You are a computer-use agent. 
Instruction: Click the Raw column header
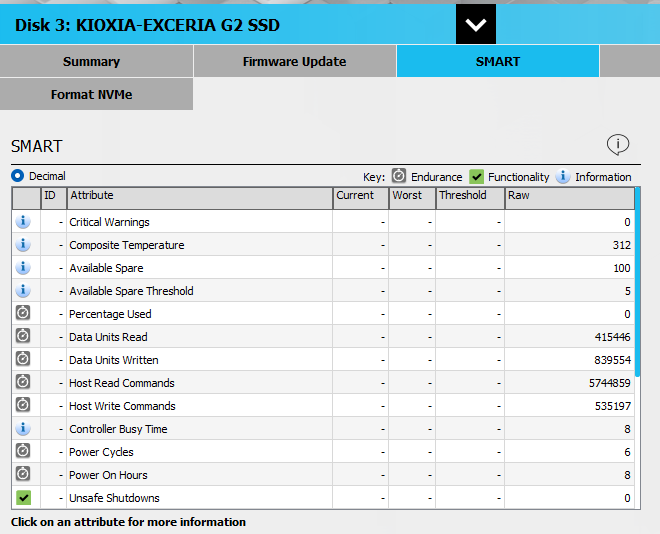(570, 198)
